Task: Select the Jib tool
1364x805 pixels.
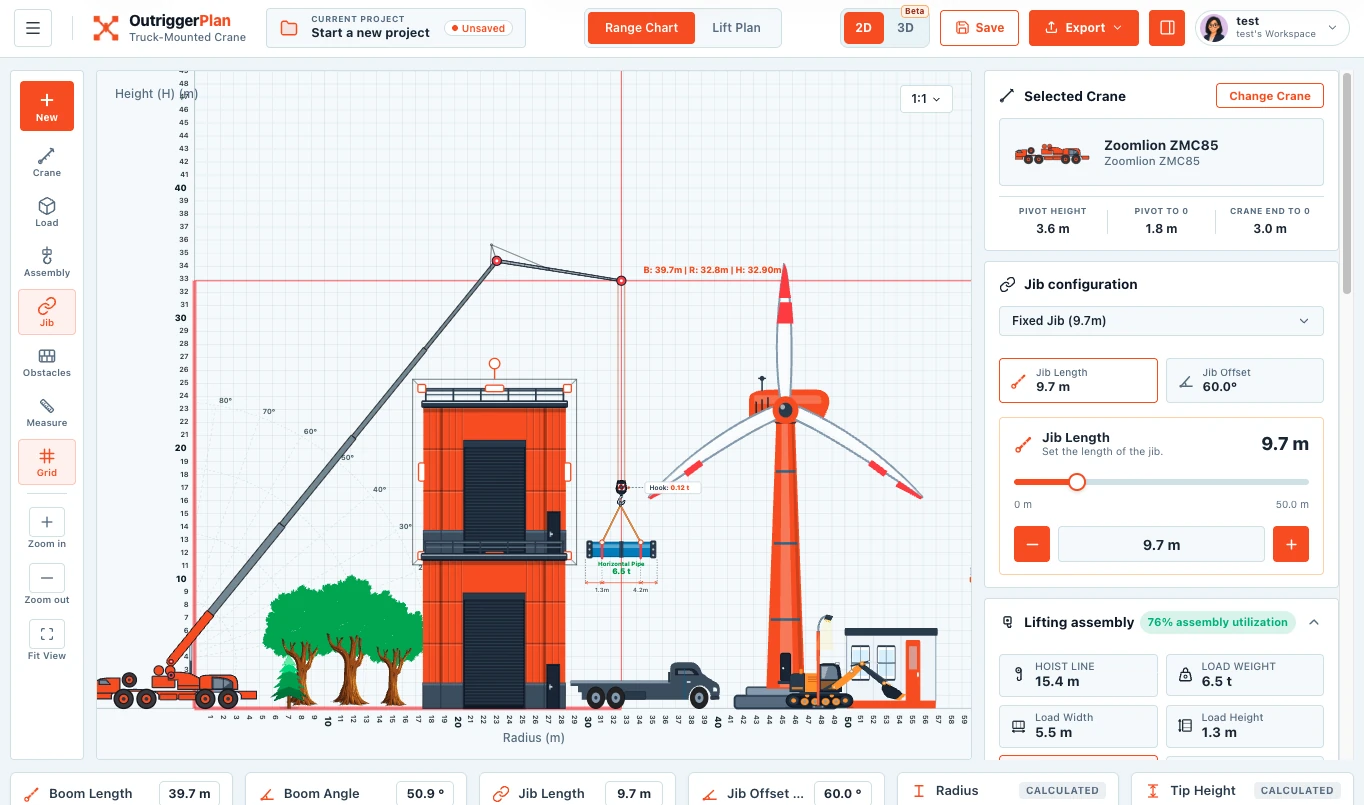Action: (x=47, y=312)
